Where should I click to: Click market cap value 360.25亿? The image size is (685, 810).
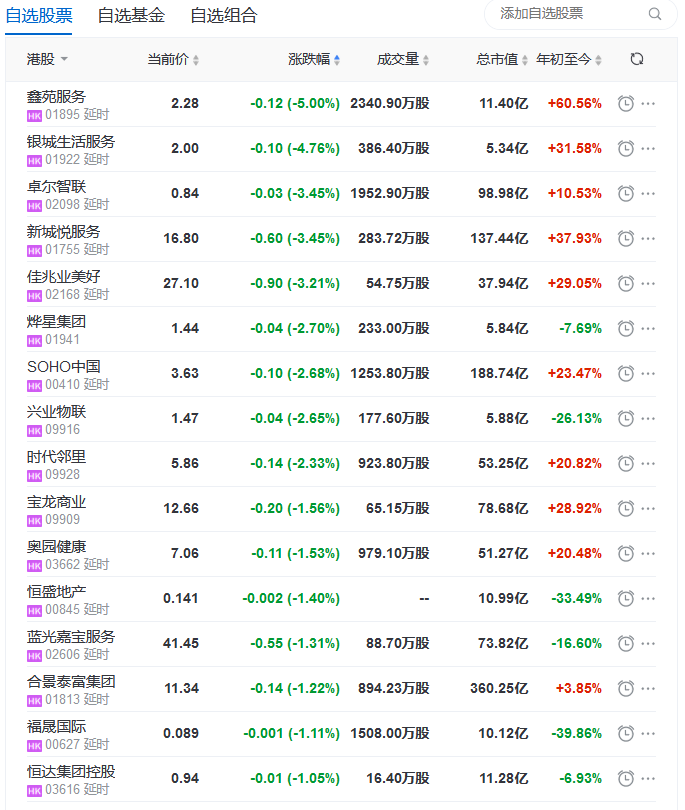click(499, 688)
